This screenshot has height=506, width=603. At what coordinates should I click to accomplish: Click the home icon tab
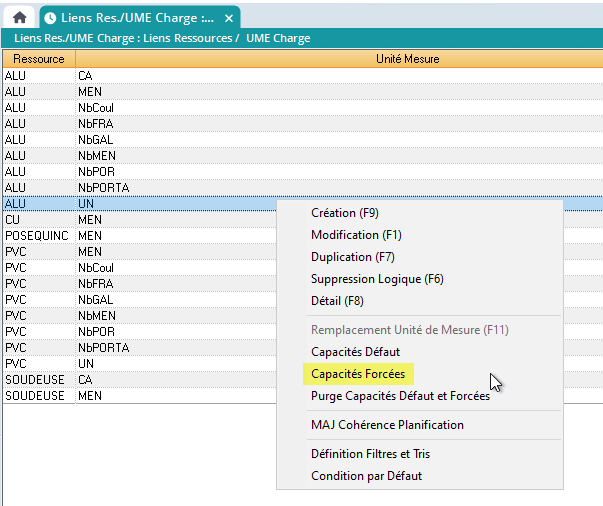tap(19, 17)
